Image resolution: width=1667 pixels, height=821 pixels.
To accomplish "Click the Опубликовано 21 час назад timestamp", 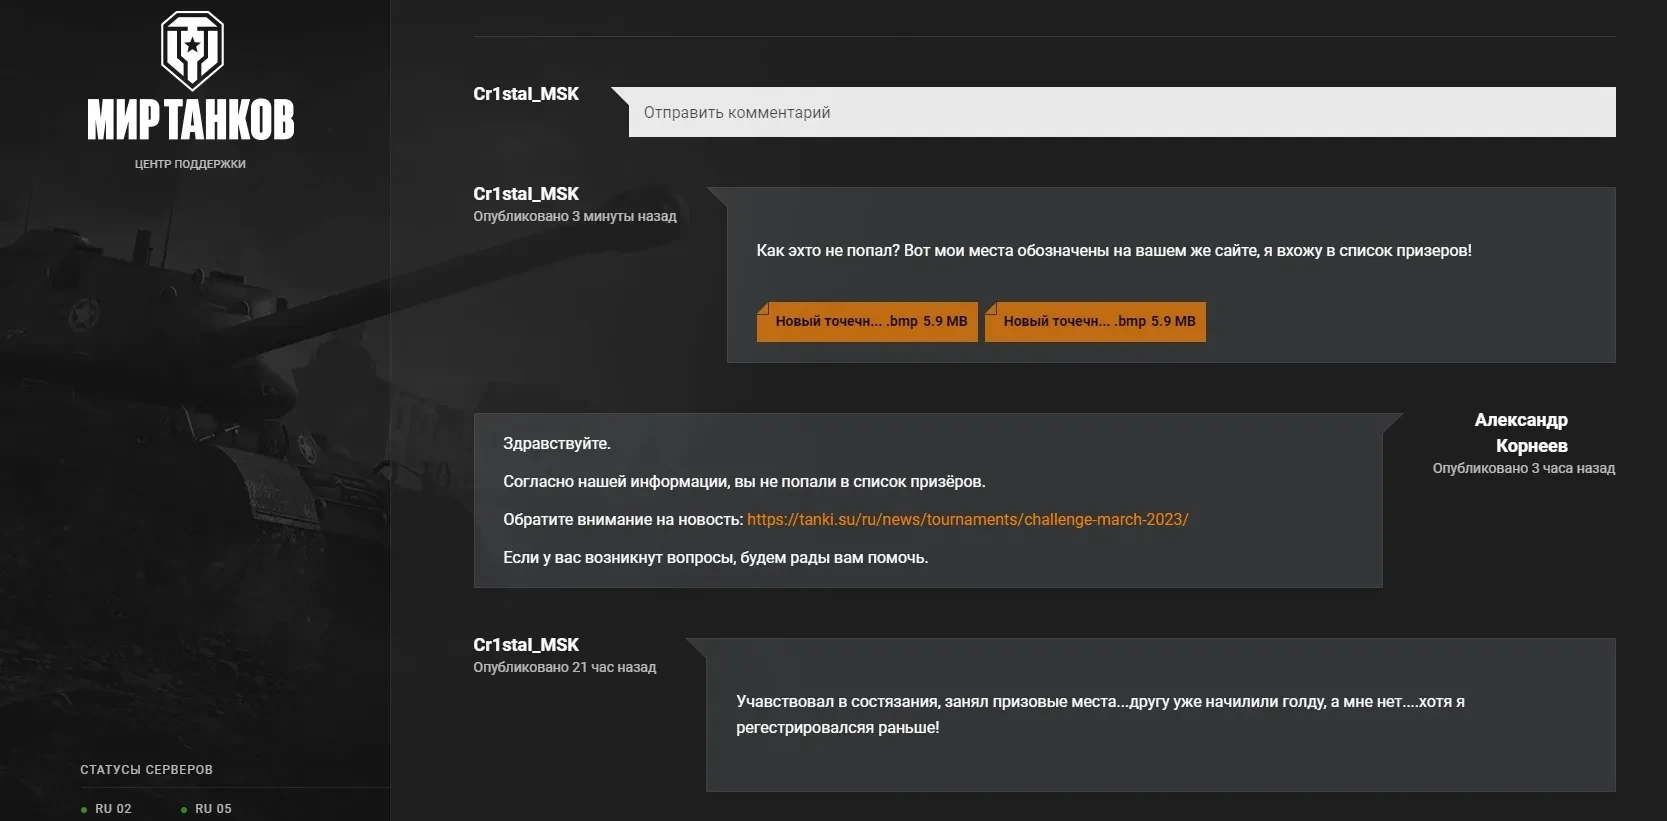I will (x=565, y=668).
